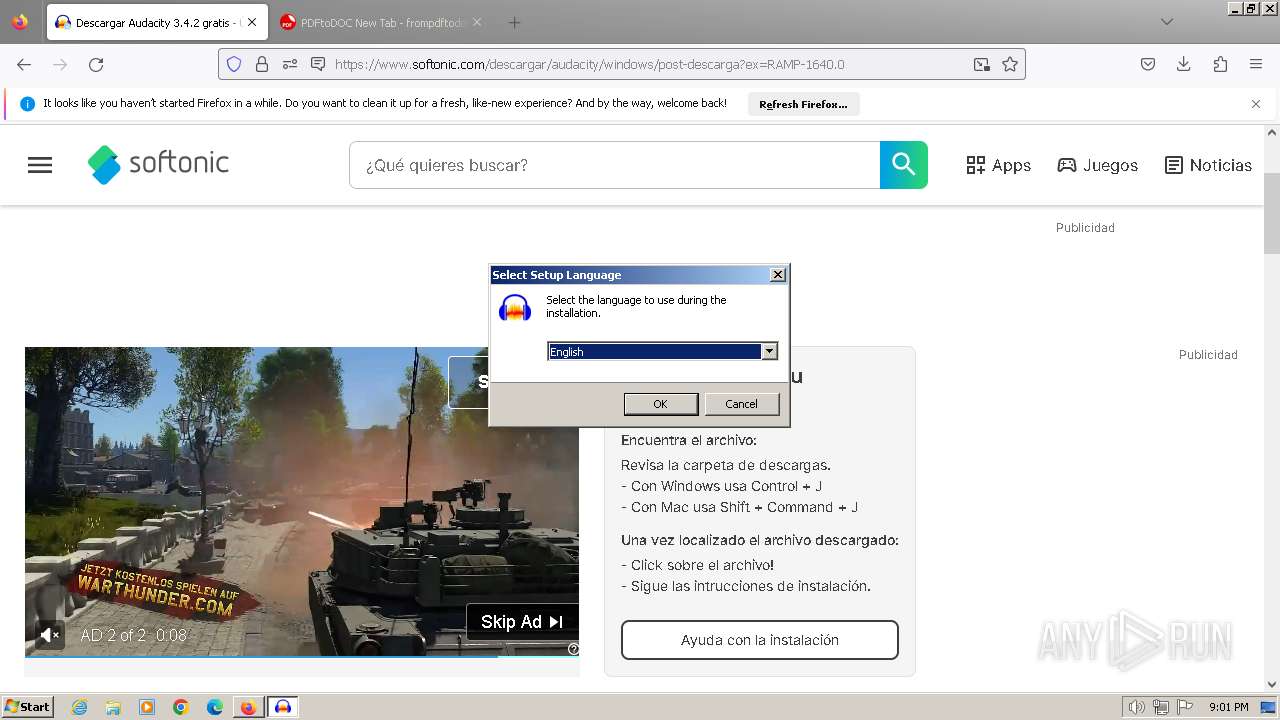1280x720 pixels.
Task: Open the list all tabs chevron
Action: click(1166, 22)
